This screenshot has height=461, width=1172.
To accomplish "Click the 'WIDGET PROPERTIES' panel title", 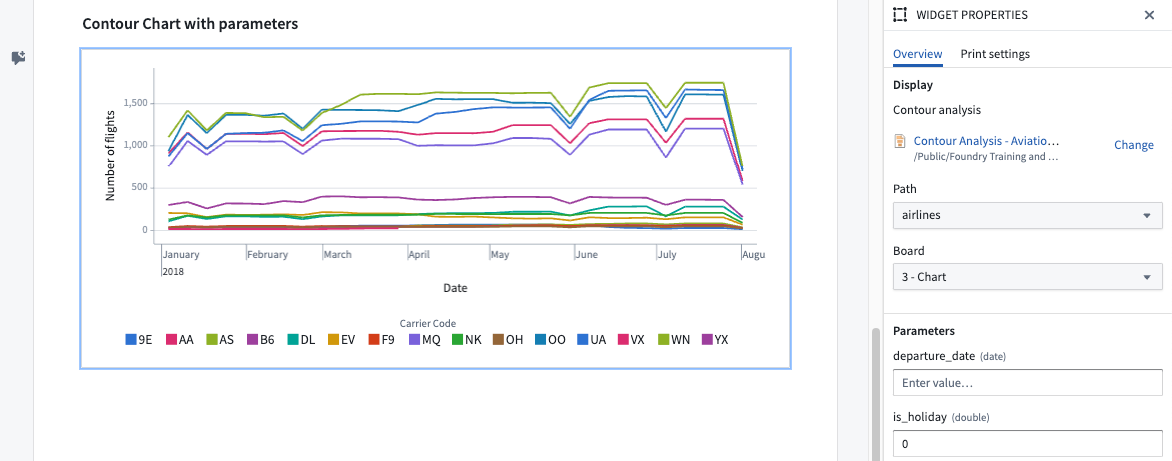I will click(971, 15).
